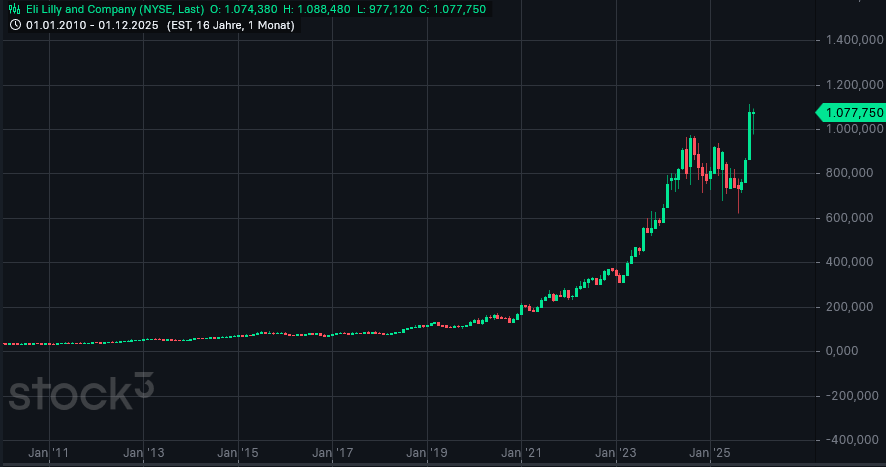The image size is (886, 467).
Task: Click the clock icon beside date range
Action: 15,23
